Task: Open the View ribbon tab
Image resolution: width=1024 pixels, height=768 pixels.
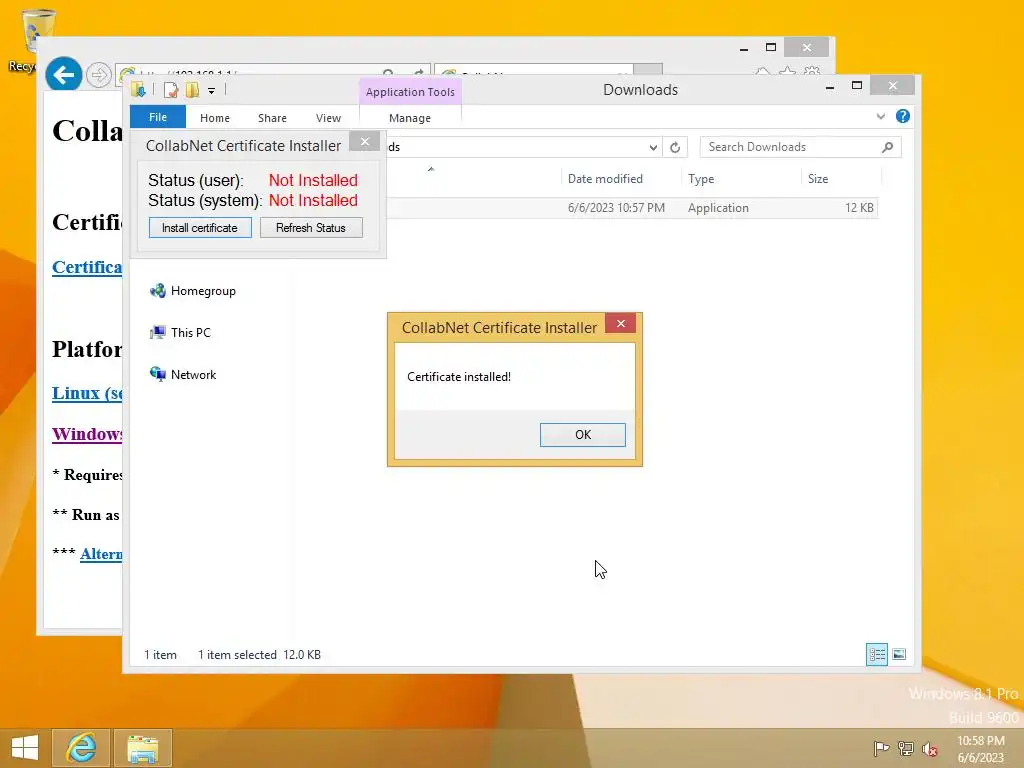Action: tap(328, 118)
